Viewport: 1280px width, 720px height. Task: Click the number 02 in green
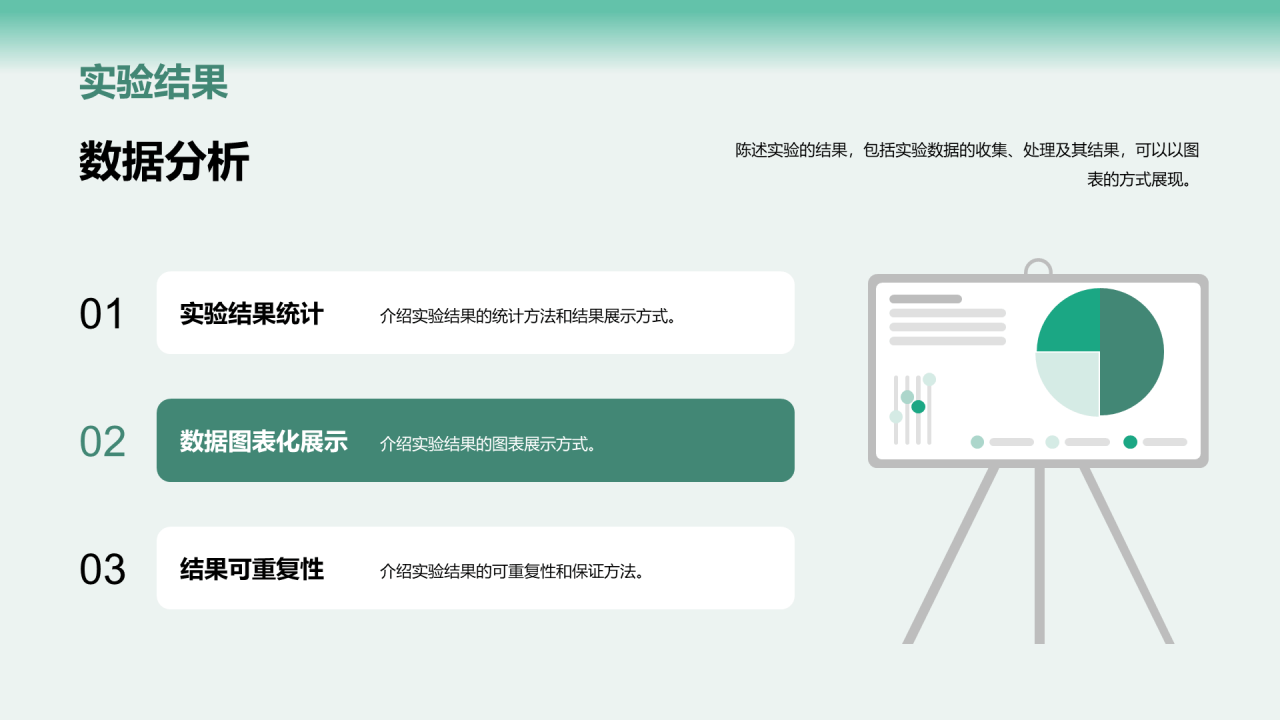click(x=102, y=442)
